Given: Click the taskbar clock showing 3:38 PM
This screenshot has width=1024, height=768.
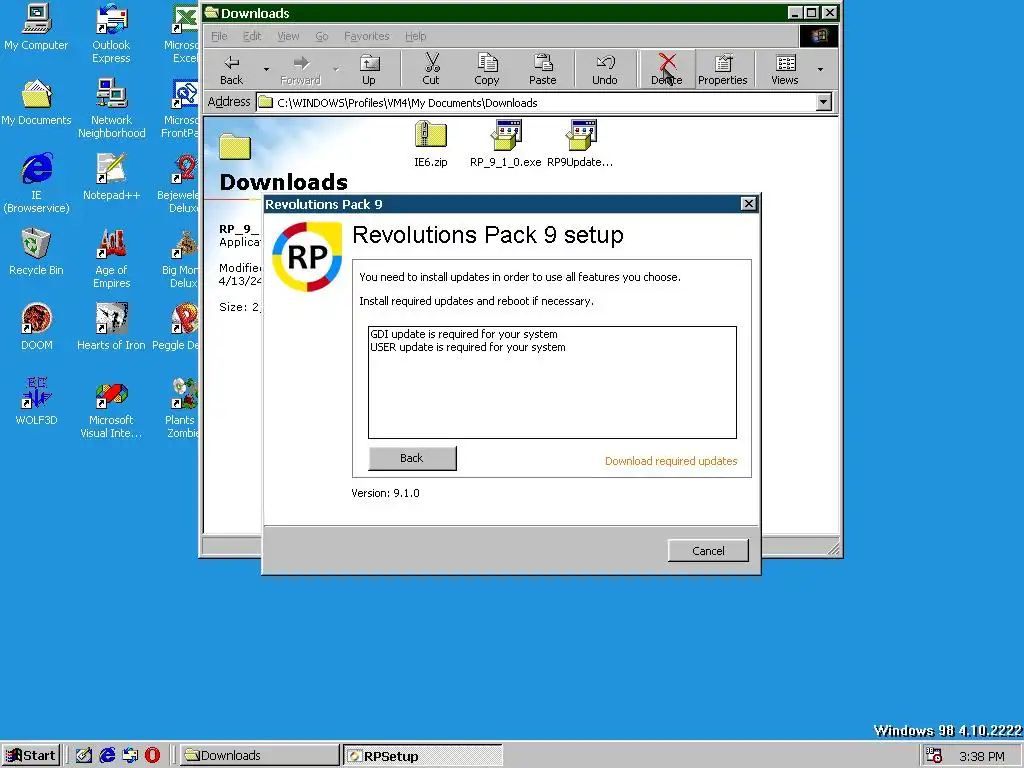Looking at the screenshot, I should click(982, 756).
